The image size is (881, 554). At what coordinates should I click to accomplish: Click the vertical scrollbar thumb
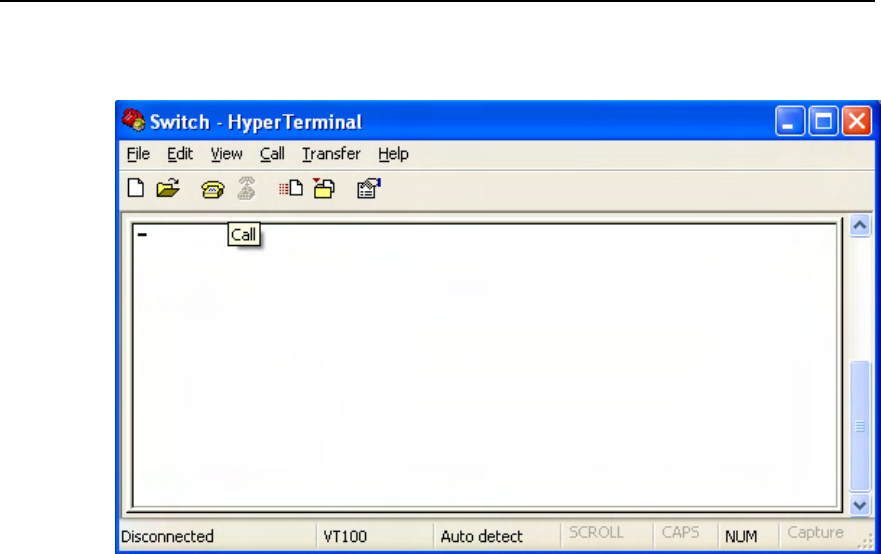860,426
